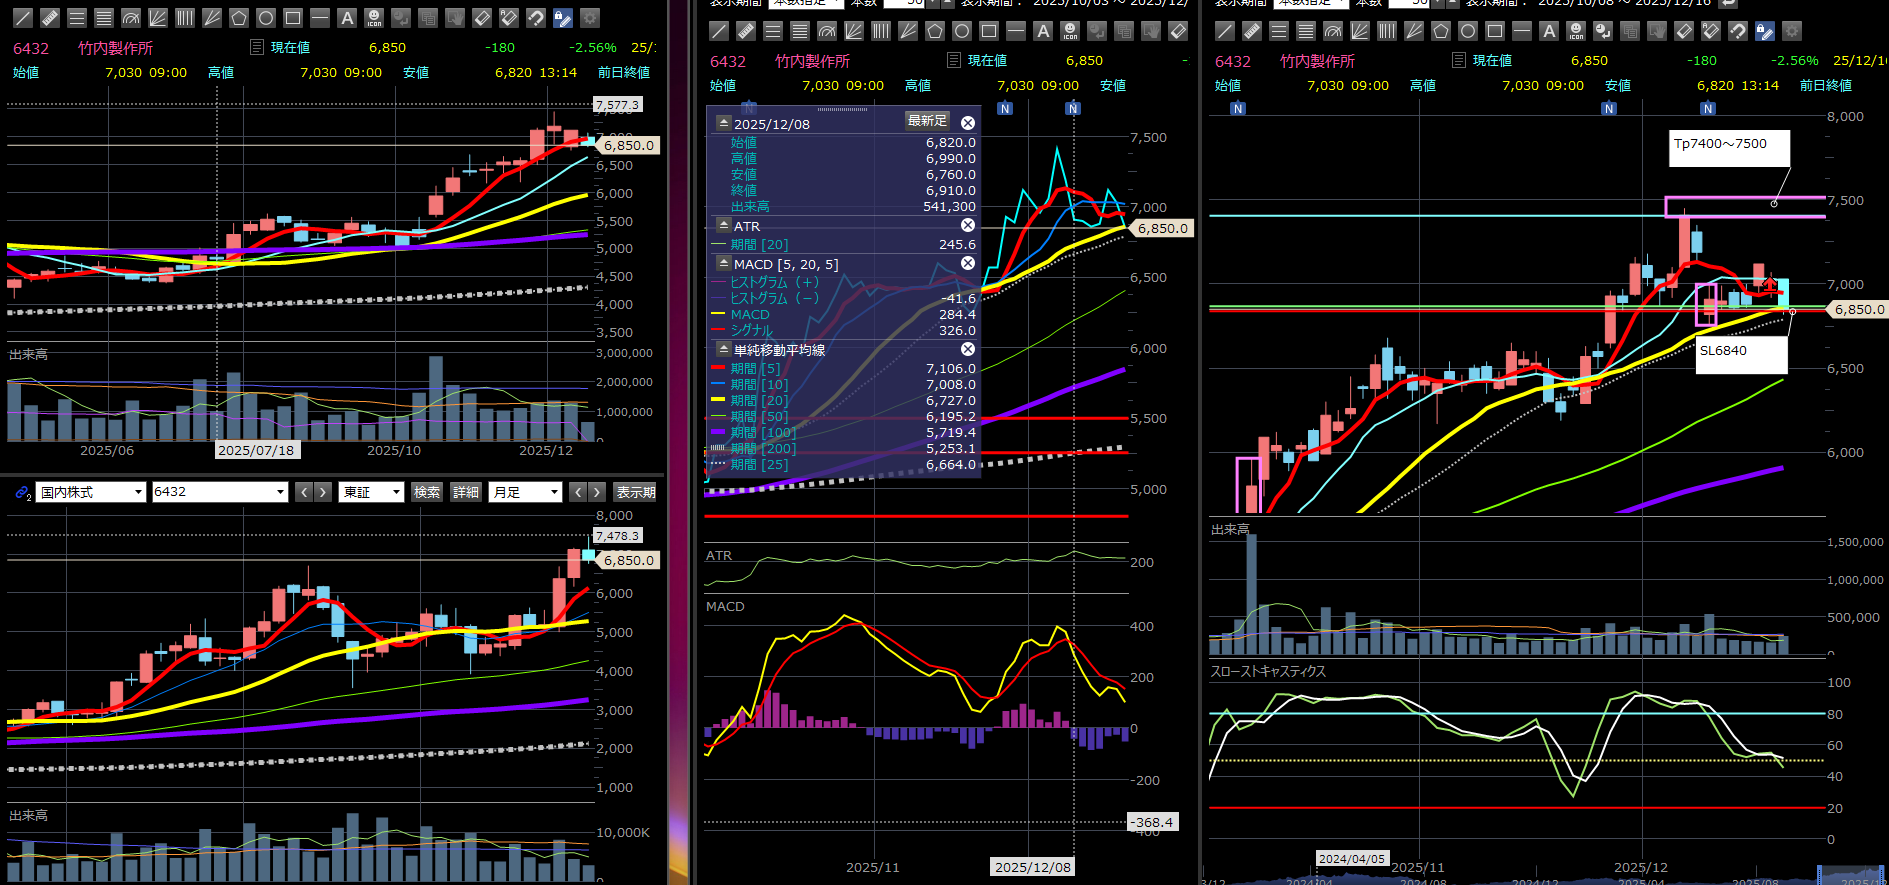Image resolution: width=1889 pixels, height=885 pixels.
Task: Select the pentagon shape tool in left toolbar
Action: (x=238, y=18)
